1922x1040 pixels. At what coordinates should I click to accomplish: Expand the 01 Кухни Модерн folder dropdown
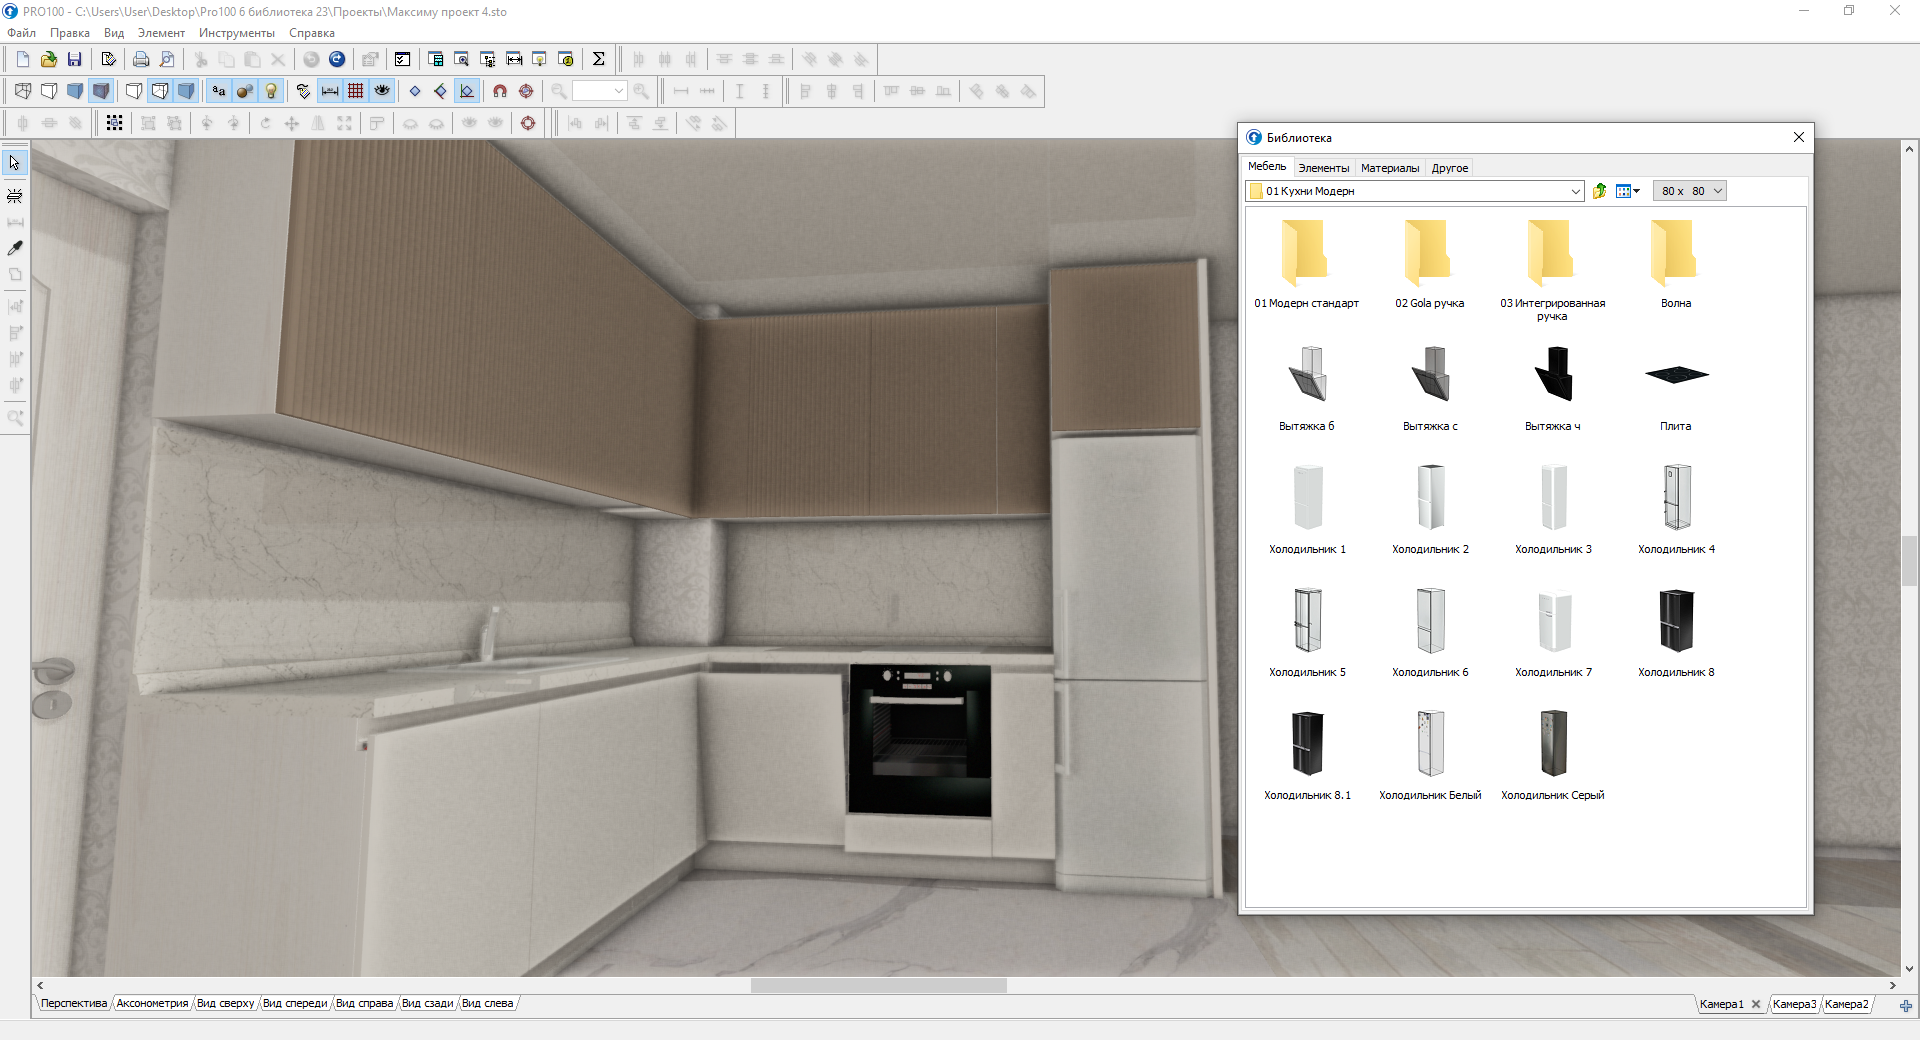(1575, 191)
